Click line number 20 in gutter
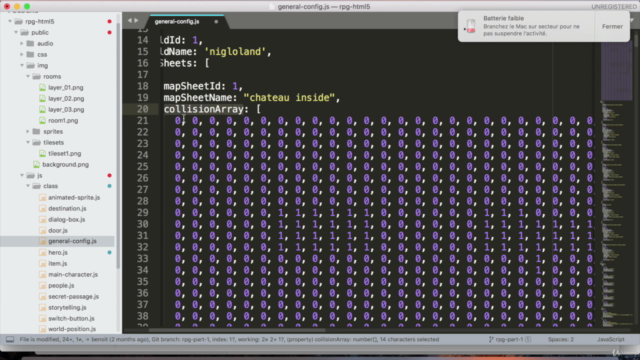 tap(142, 109)
